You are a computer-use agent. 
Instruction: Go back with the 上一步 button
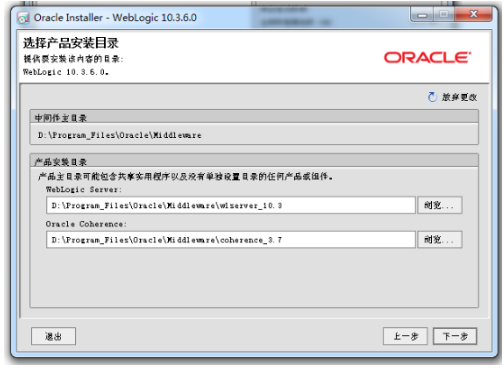(405, 336)
